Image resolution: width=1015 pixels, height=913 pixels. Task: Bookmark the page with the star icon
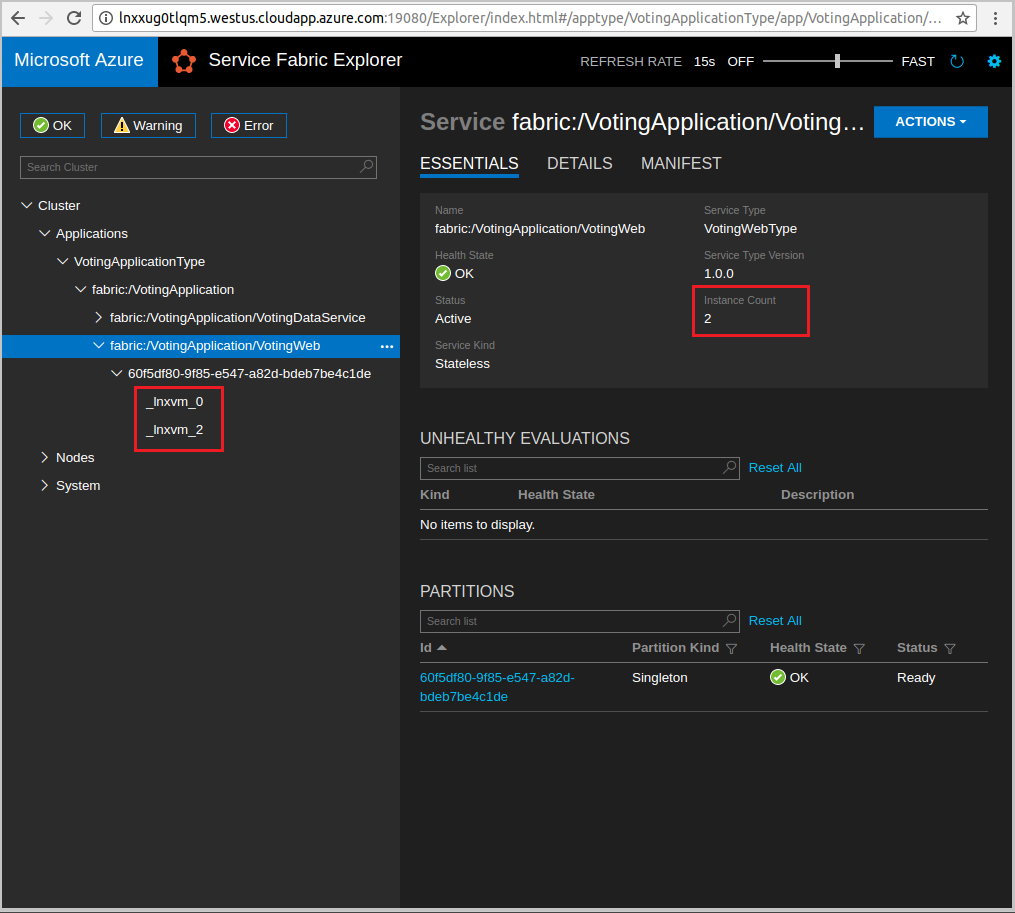coord(963,18)
